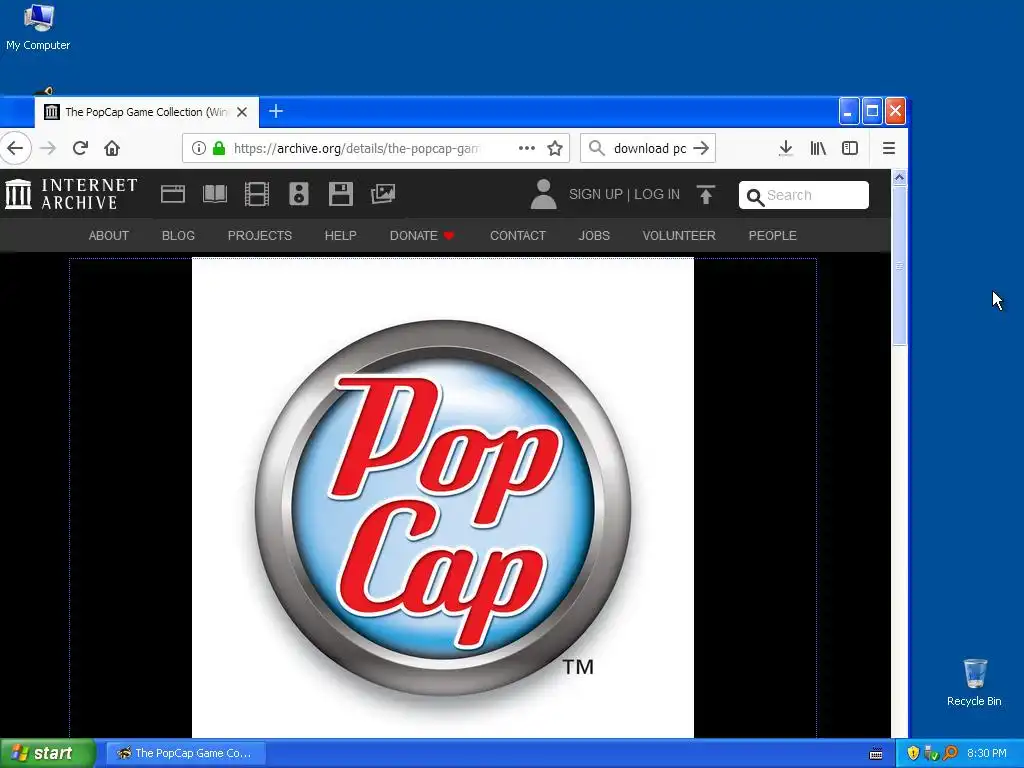Submit search with the arrow button

tap(701, 148)
